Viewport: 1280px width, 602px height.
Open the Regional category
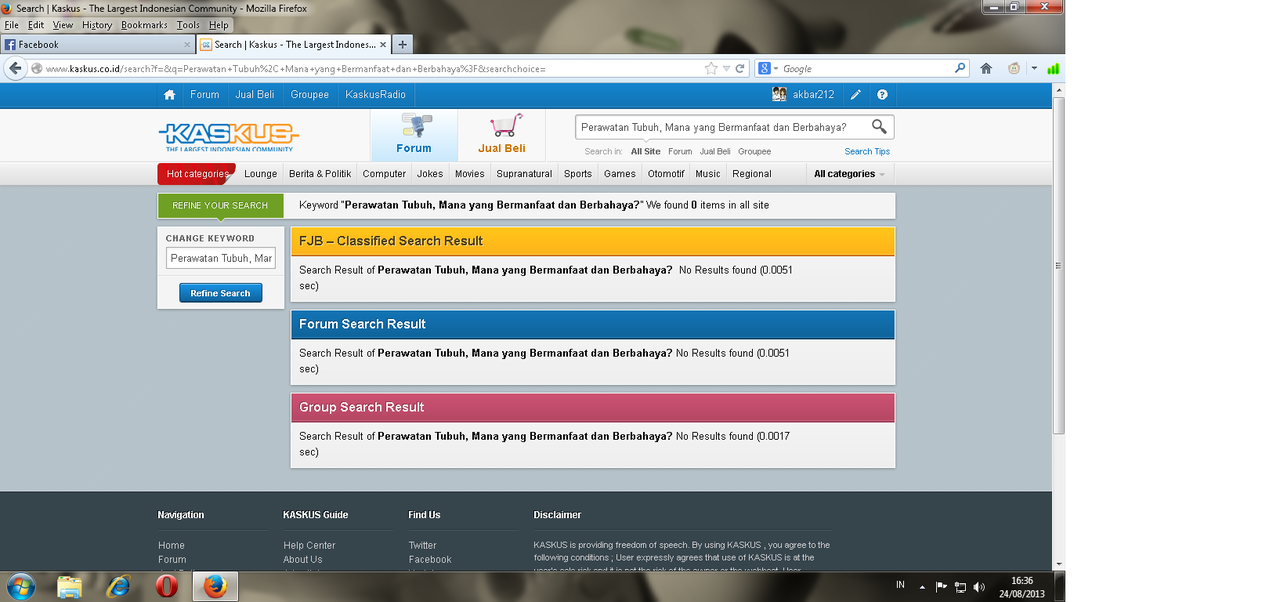point(752,174)
